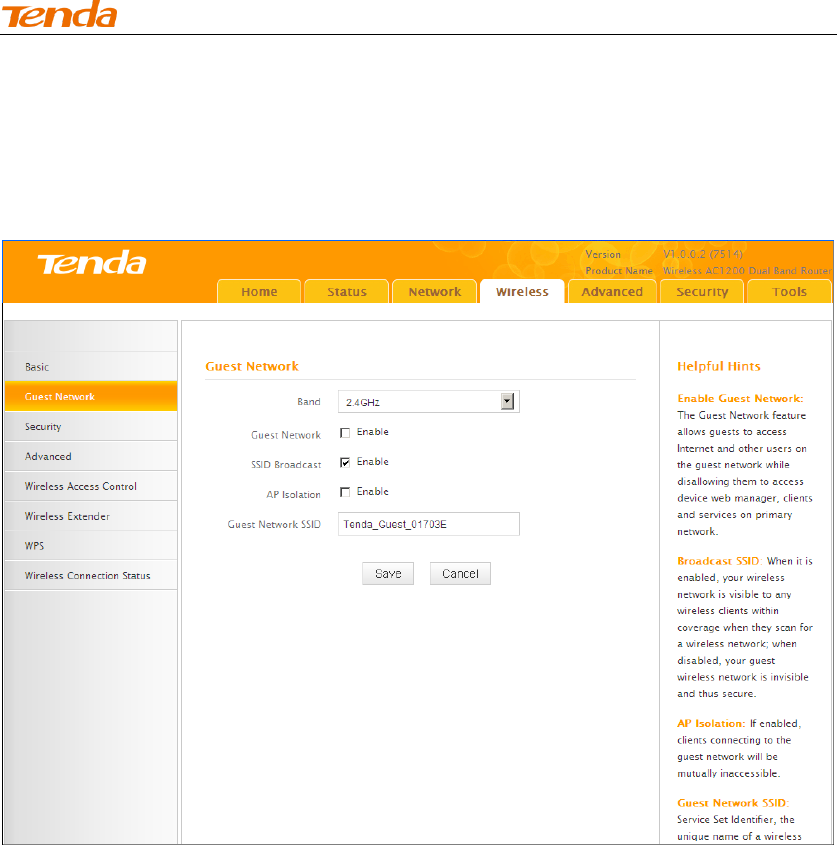Open Basic in the sidebar

[91, 367]
